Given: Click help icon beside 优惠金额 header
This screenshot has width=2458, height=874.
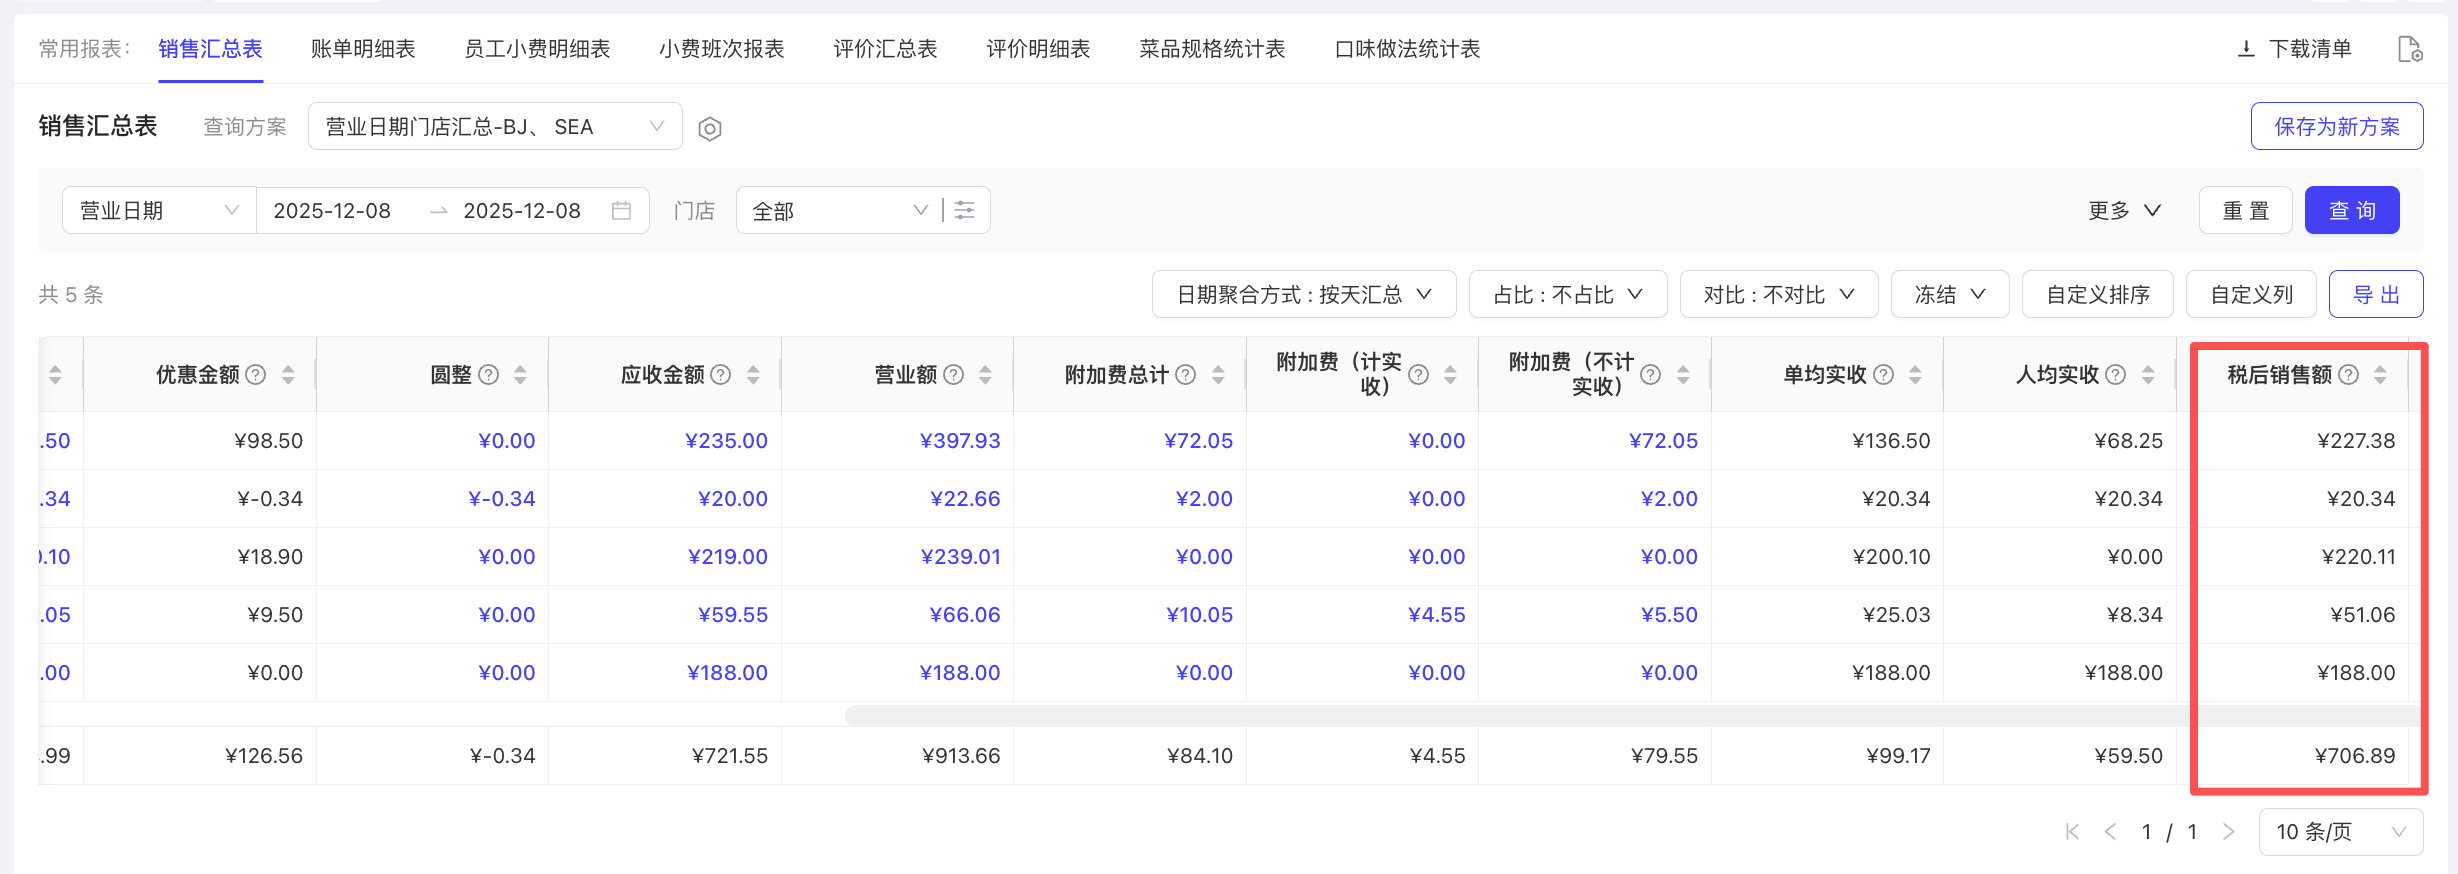Looking at the screenshot, I should pos(256,375).
